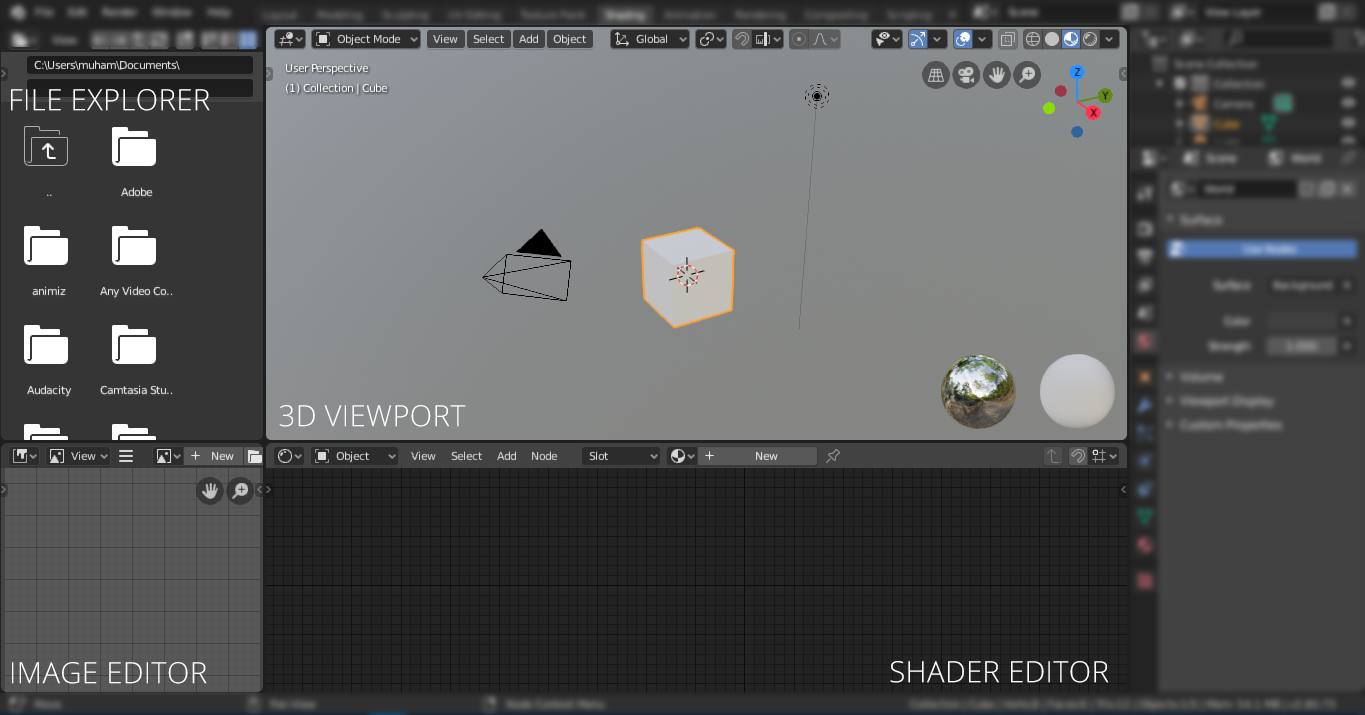Open the viewport overlays dropdown arrow
This screenshot has height=715, width=1365.
point(983,39)
